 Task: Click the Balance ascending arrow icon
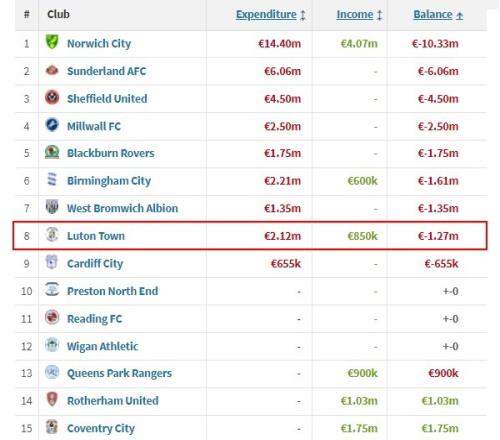pyautogui.click(x=460, y=15)
